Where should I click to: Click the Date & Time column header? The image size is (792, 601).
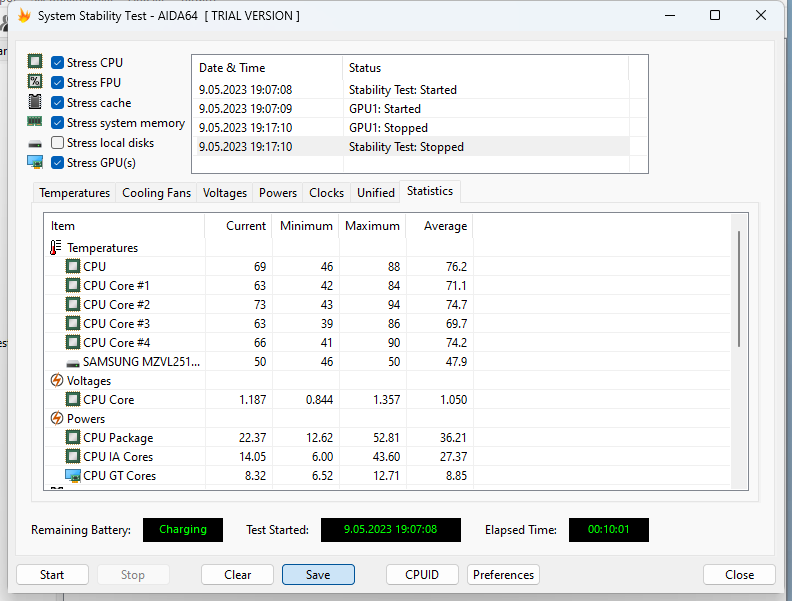pyautogui.click(x=267, y=68)
